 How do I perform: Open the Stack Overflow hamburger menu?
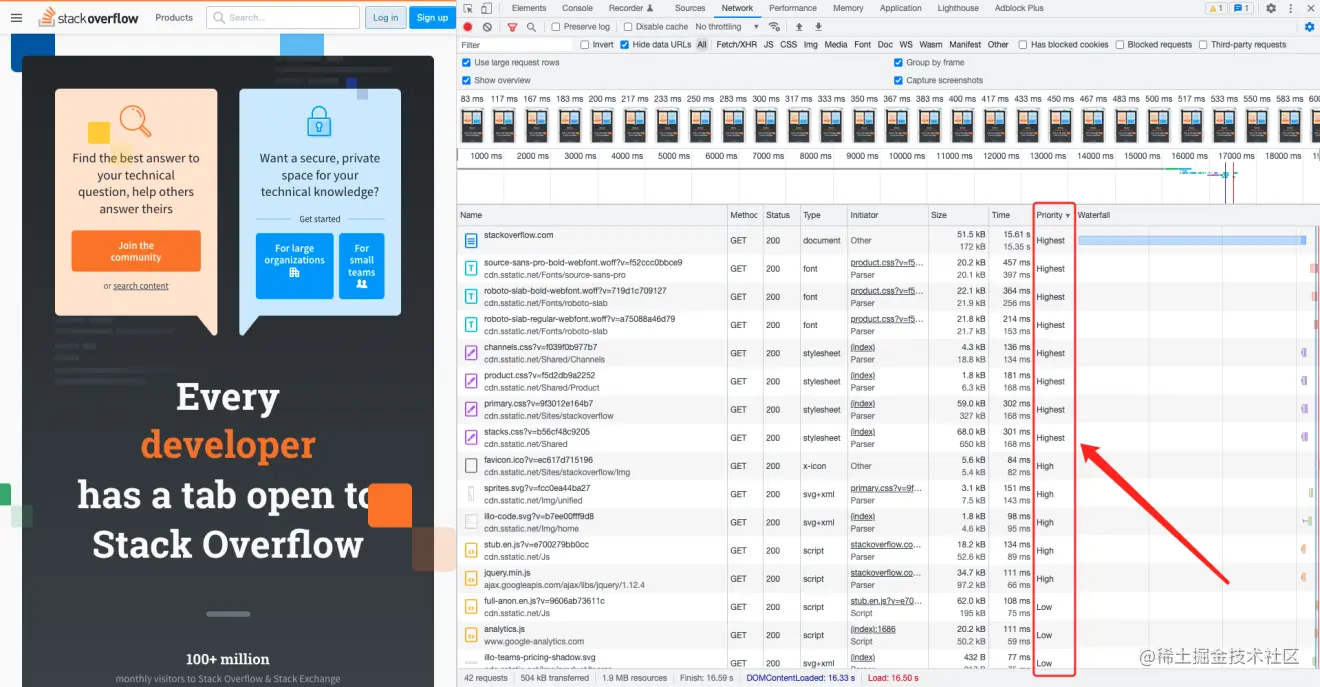click(16, 18)
